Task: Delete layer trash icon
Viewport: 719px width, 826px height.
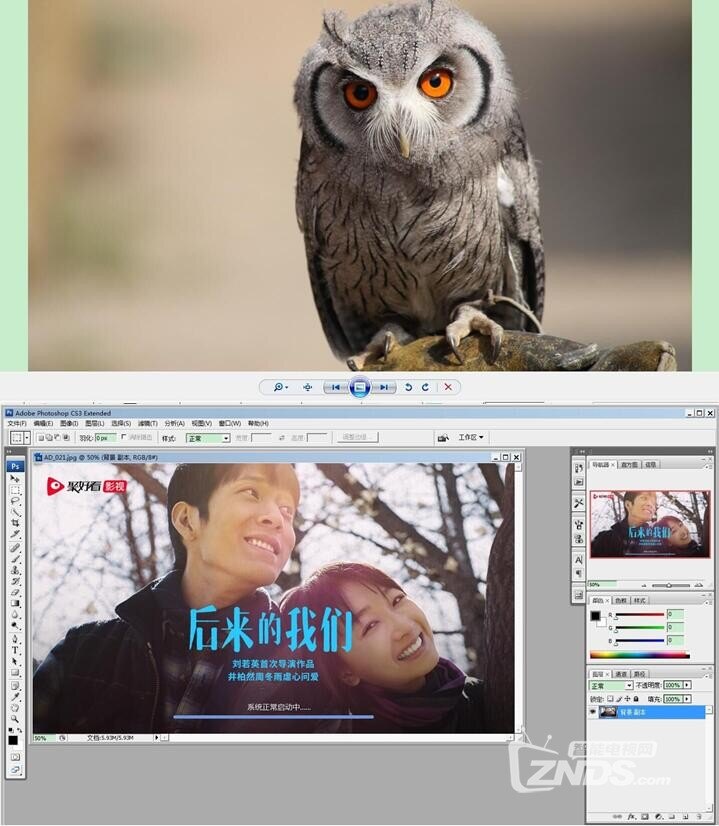Action: (699, 817)
